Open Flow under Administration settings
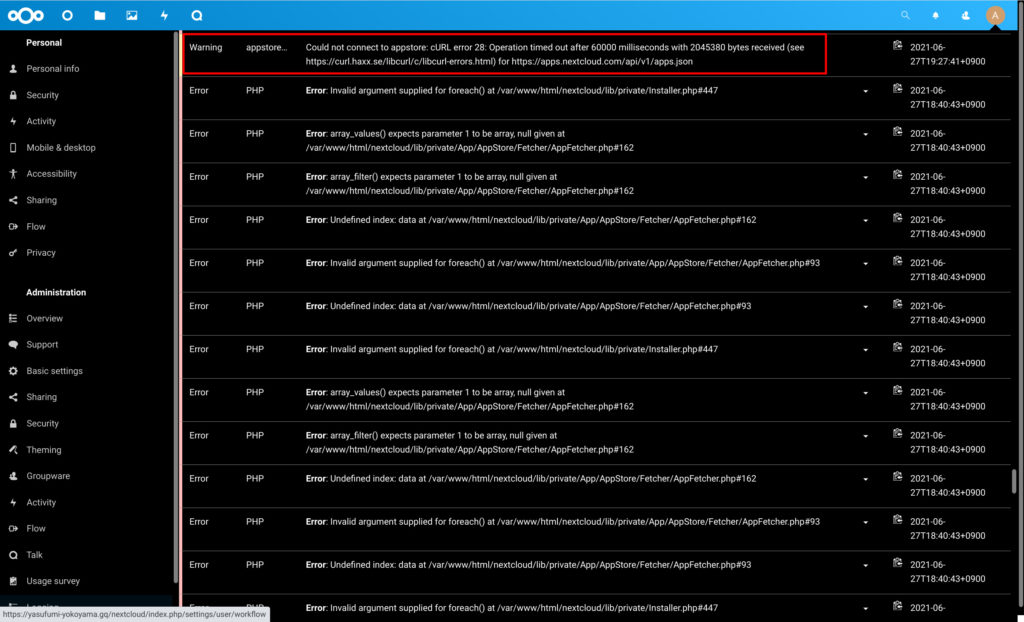Screen dimensions: 1024x622 (36, 529)
